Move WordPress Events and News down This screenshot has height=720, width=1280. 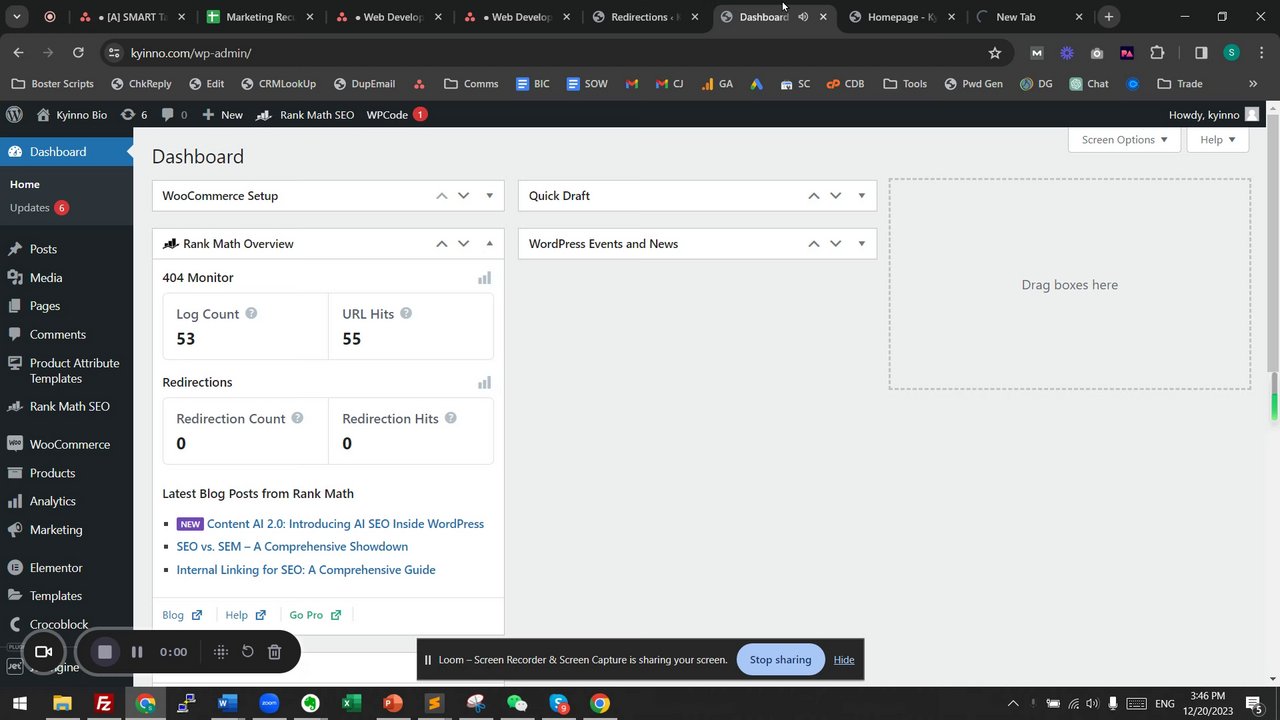pos(835,244)
